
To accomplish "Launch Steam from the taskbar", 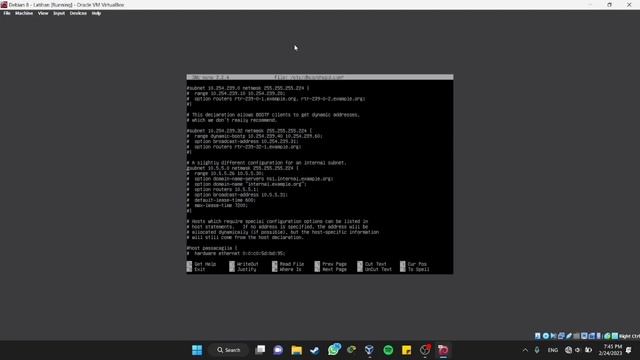I will (314, 350).
